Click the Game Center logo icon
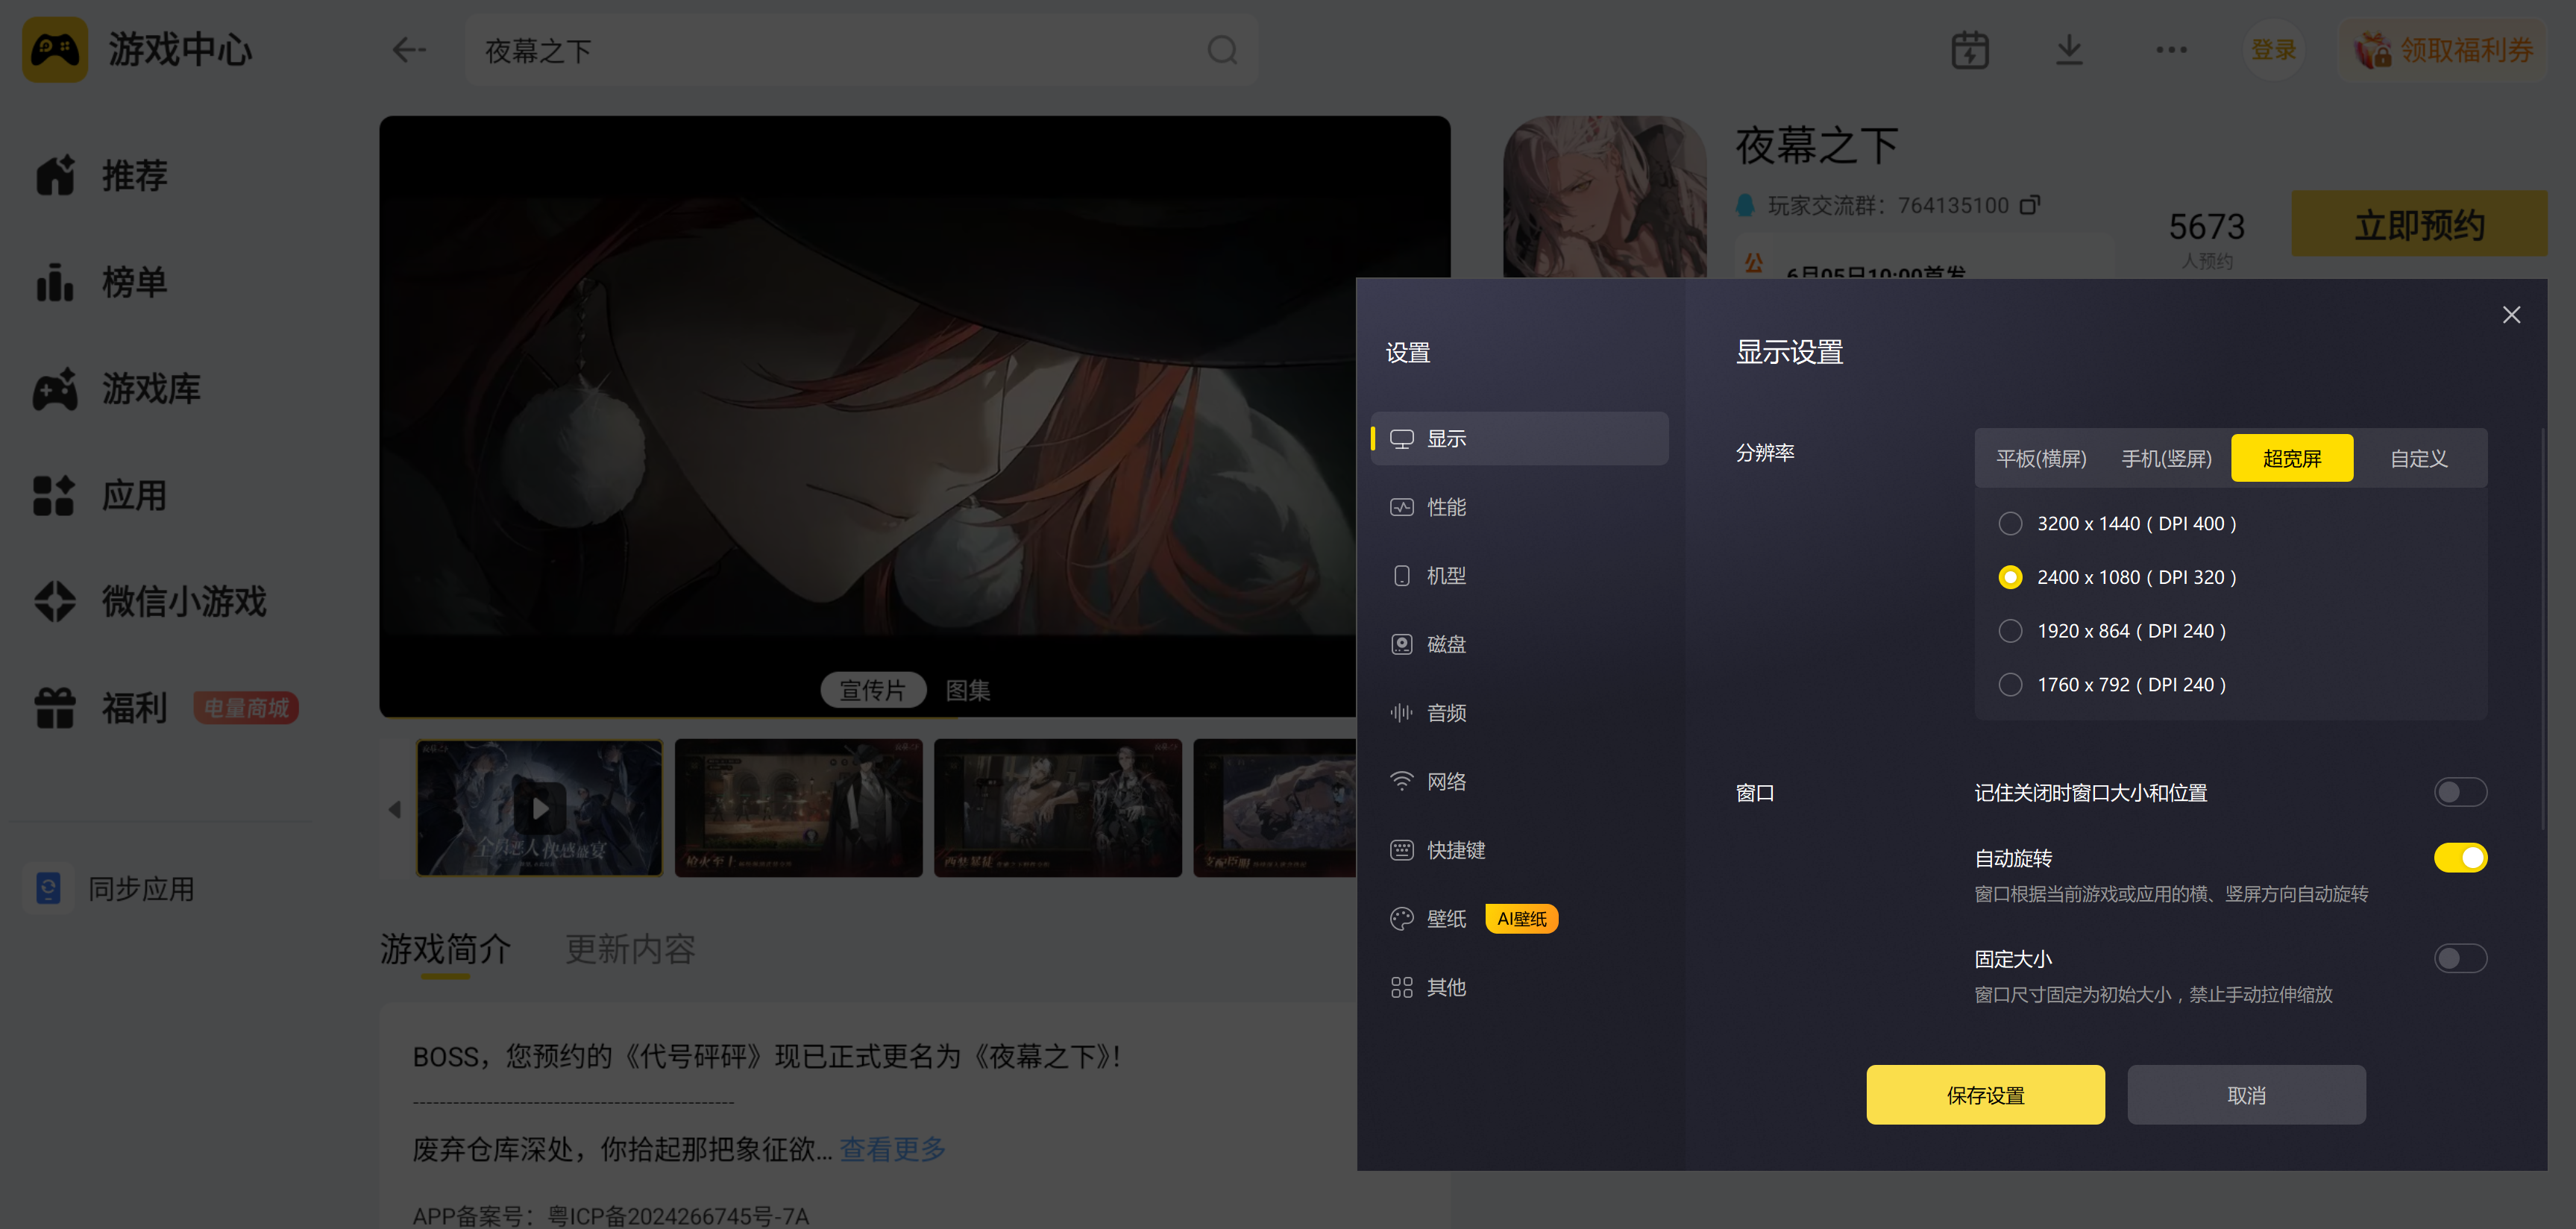The image size is (2576, 1229). point(55,49)
